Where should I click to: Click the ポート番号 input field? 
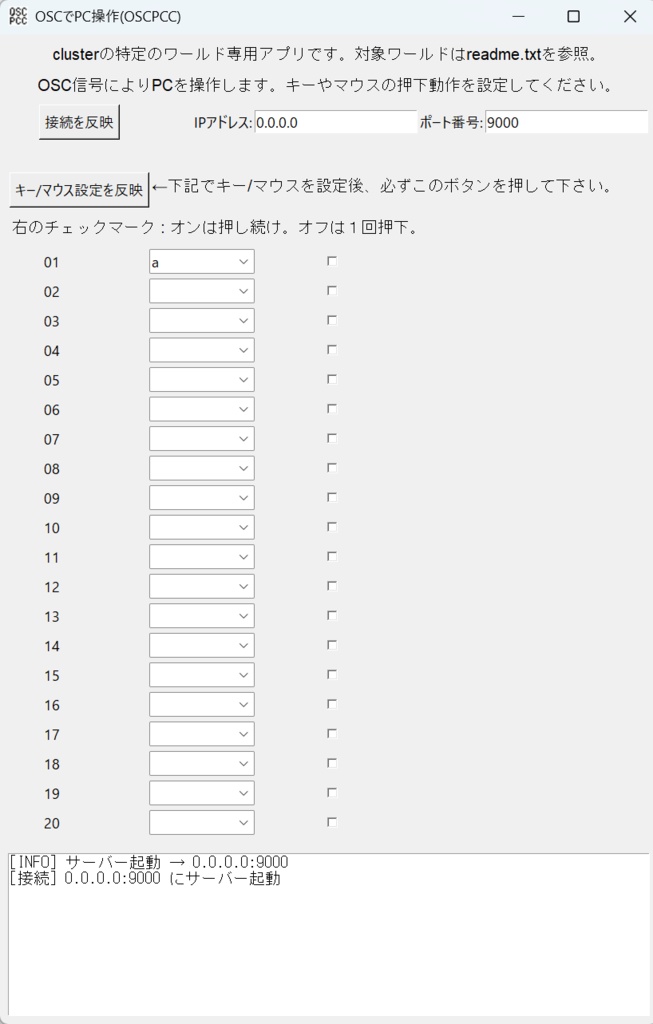coord(566,122)
